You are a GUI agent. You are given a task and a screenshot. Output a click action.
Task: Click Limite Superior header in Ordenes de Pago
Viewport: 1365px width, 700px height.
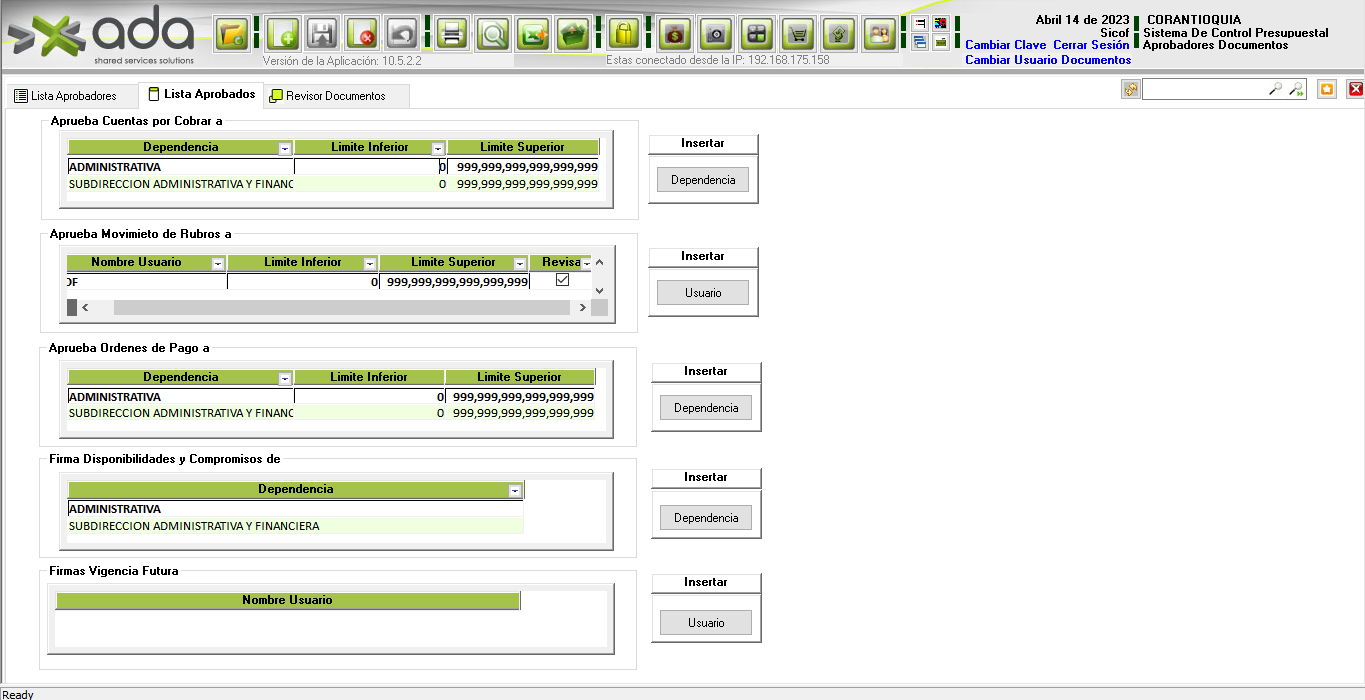[519, 377]
